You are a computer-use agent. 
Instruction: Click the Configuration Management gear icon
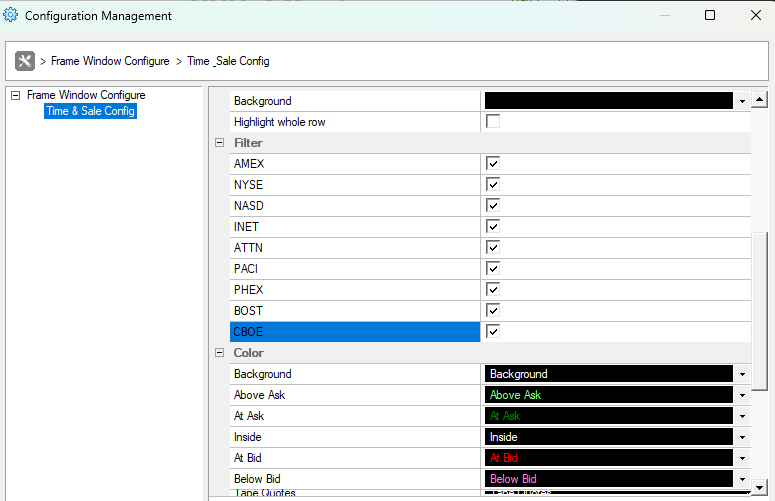click(x=10, y=15)
